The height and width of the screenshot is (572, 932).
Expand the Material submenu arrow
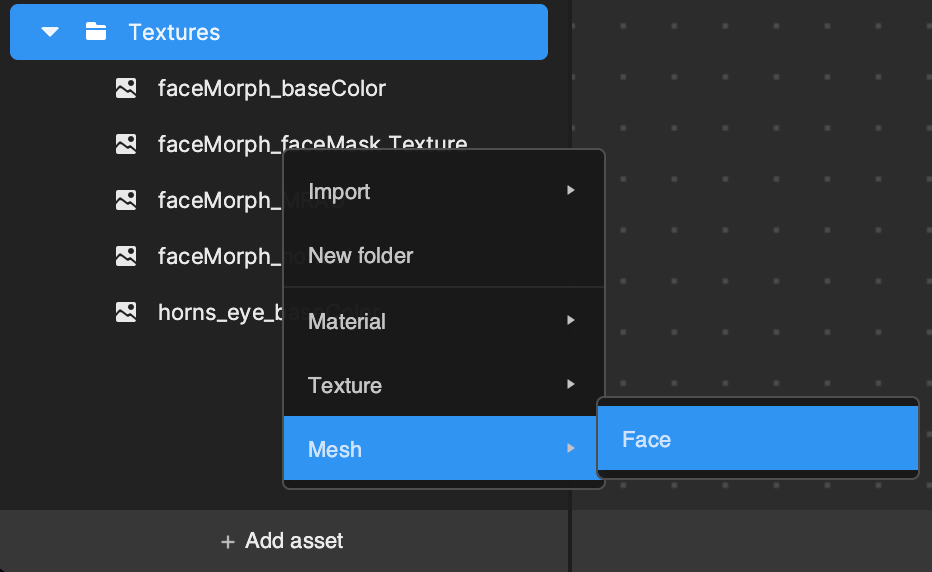570,320
